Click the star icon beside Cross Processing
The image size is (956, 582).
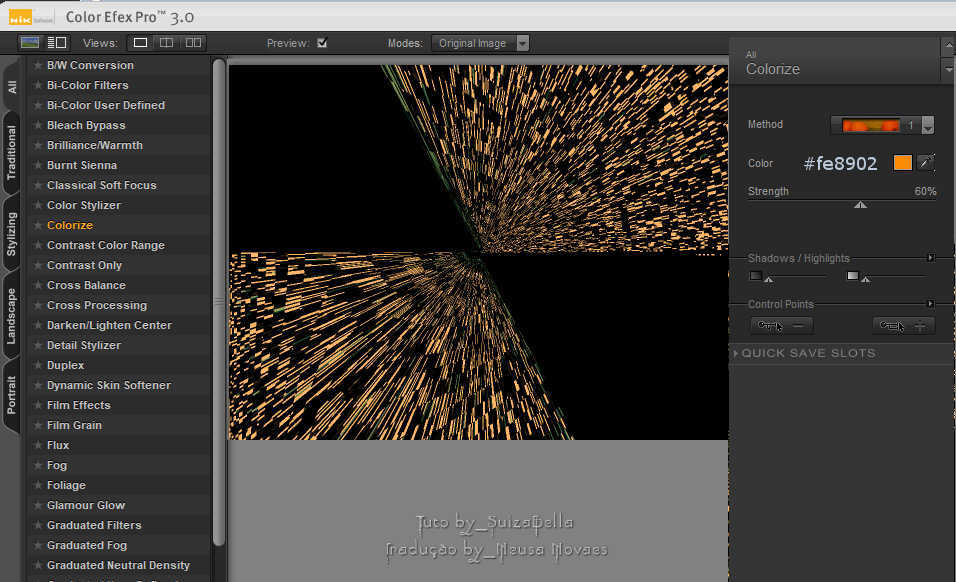[x=38, y=305]
